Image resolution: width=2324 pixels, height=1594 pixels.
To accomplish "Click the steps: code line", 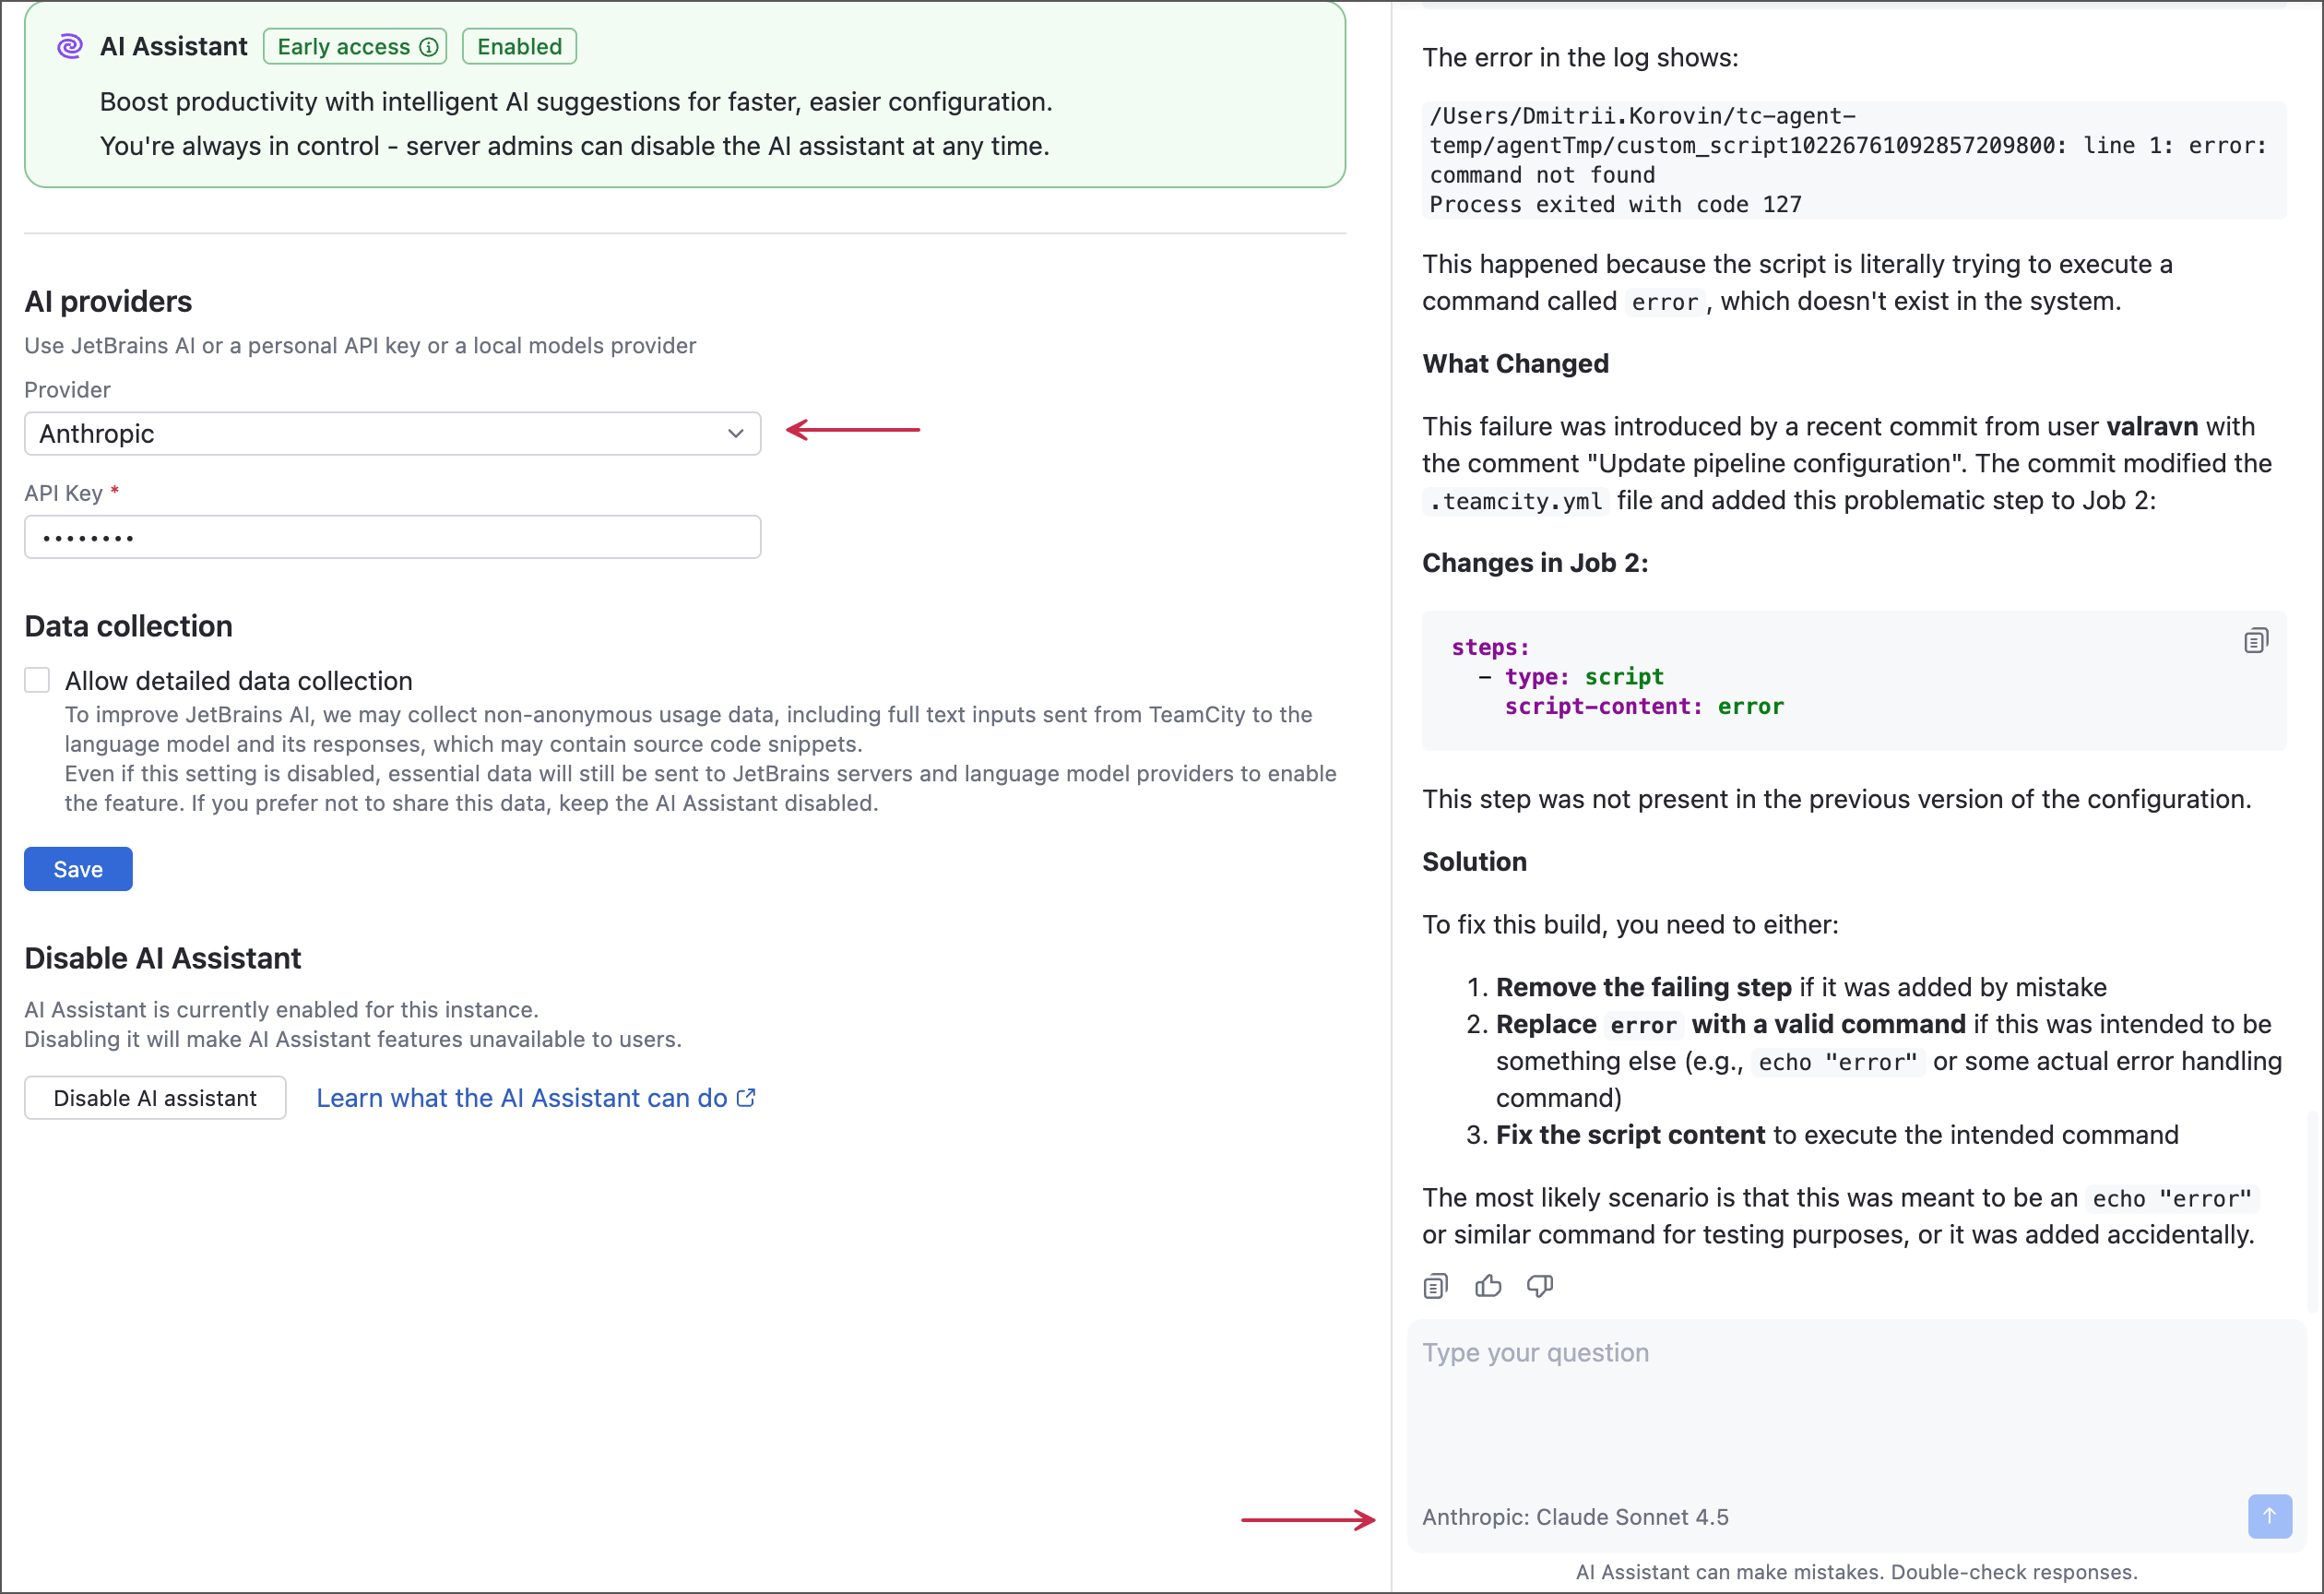I will [x=1490, y=647].
